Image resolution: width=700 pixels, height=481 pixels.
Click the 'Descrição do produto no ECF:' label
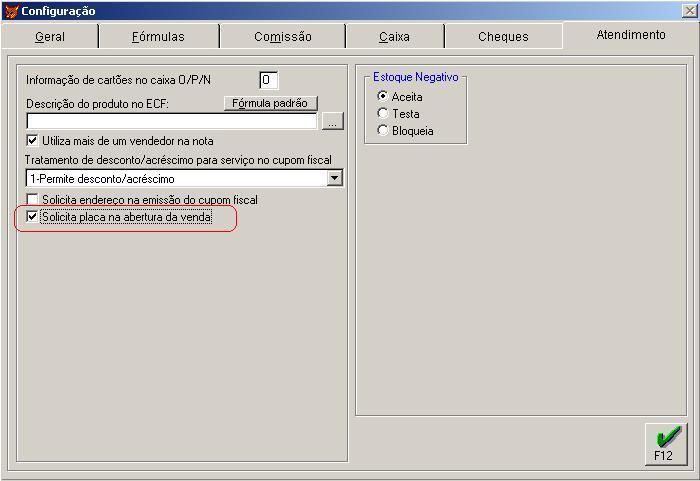point(97,104)
